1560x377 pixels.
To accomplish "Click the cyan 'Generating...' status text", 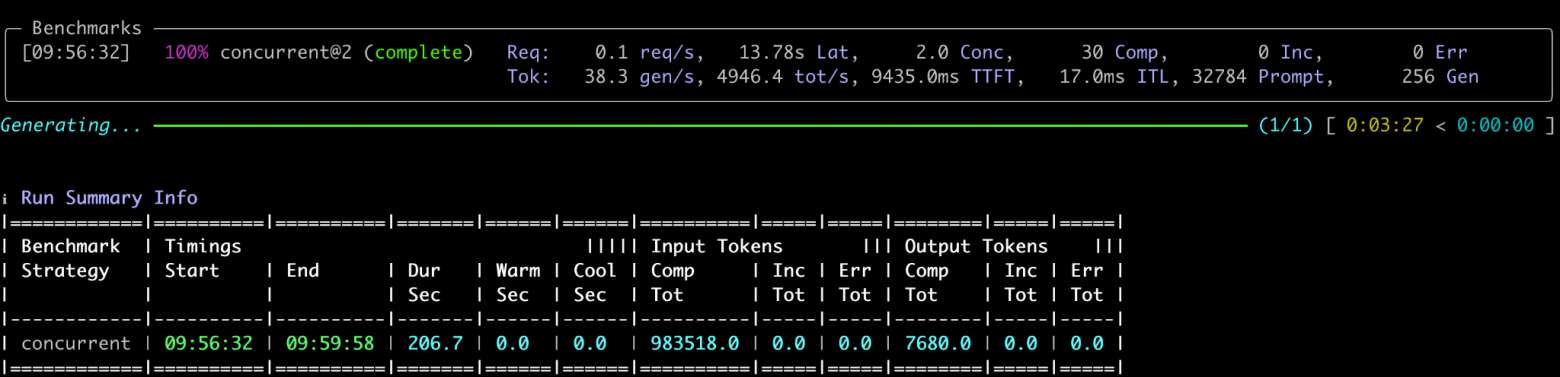I will point(71,126).
